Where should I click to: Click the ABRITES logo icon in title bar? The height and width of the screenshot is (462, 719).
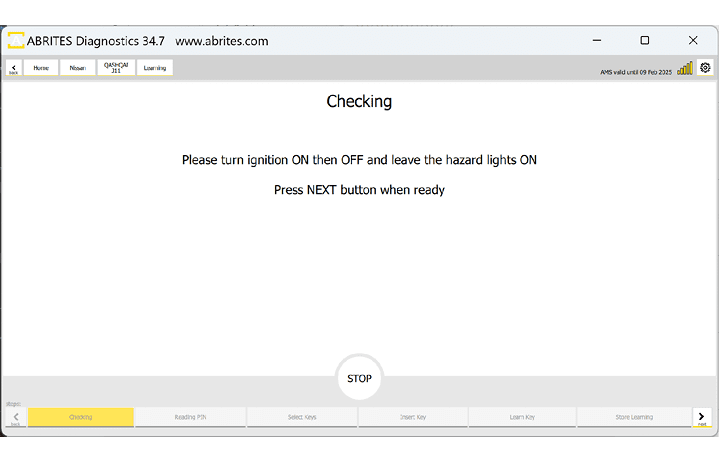pos(16,41)
